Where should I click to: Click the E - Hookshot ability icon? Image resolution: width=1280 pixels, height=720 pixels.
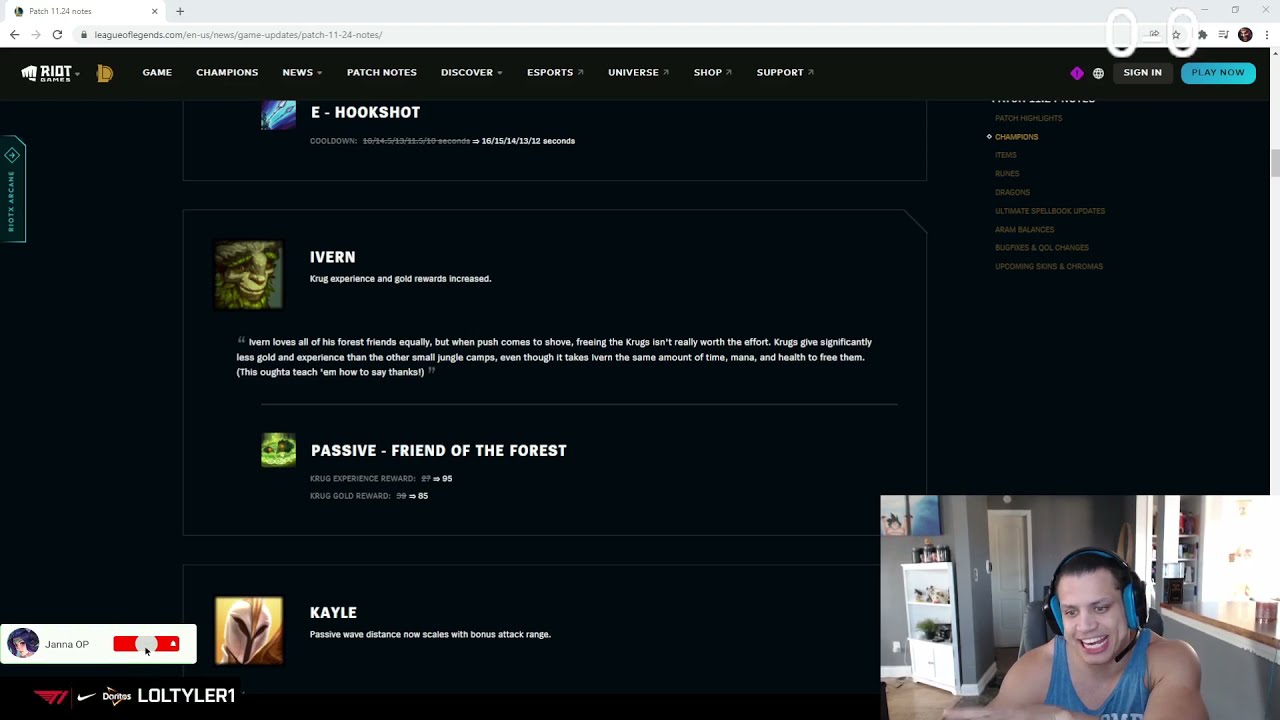tap(278, 113)
